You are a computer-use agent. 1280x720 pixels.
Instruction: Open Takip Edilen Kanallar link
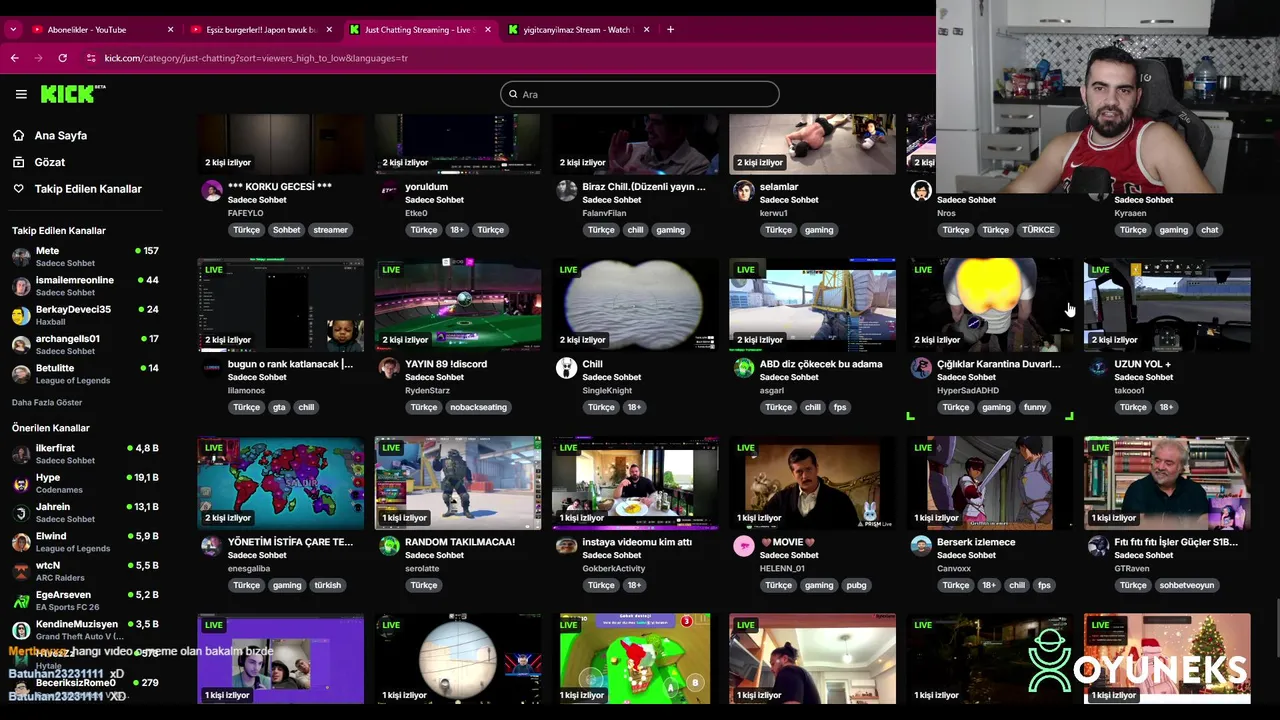88,189
